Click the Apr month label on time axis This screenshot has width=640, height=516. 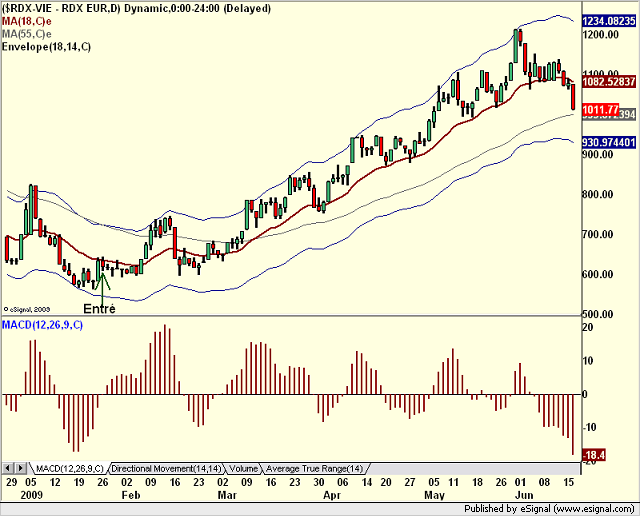pyautogui.click(x=332, y=495)
